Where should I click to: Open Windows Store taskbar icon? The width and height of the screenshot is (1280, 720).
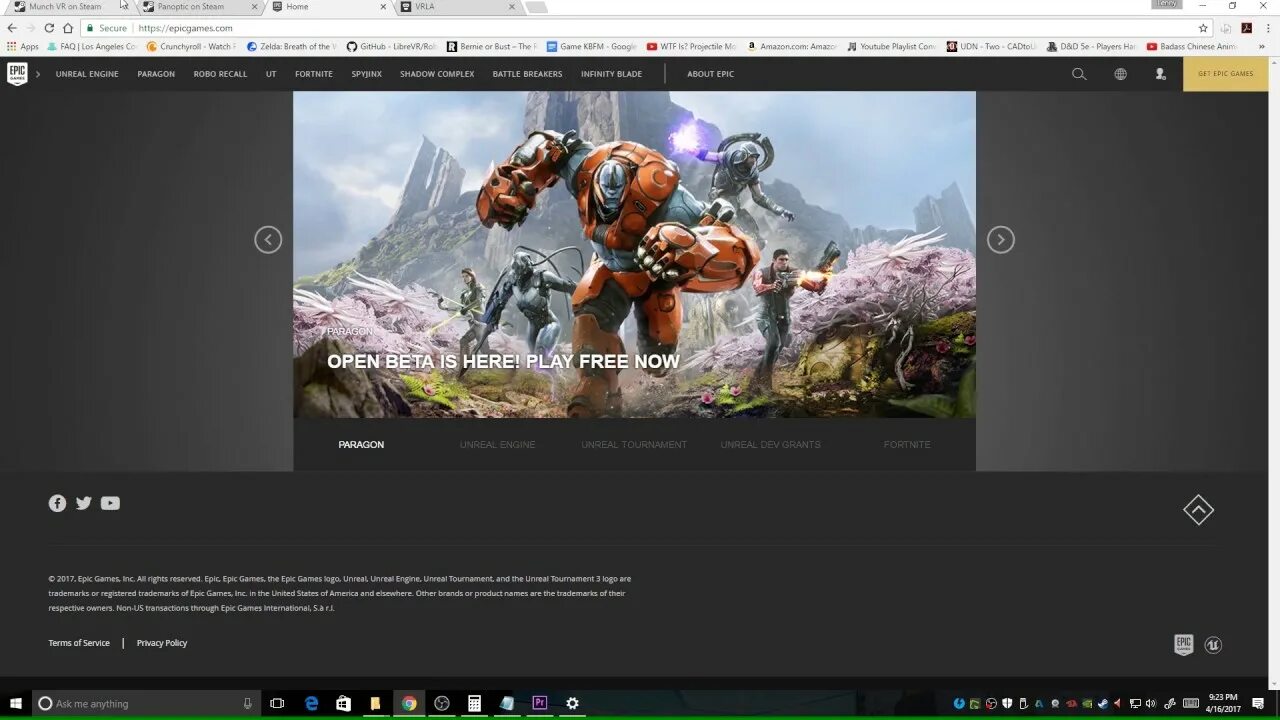point(344,703)
